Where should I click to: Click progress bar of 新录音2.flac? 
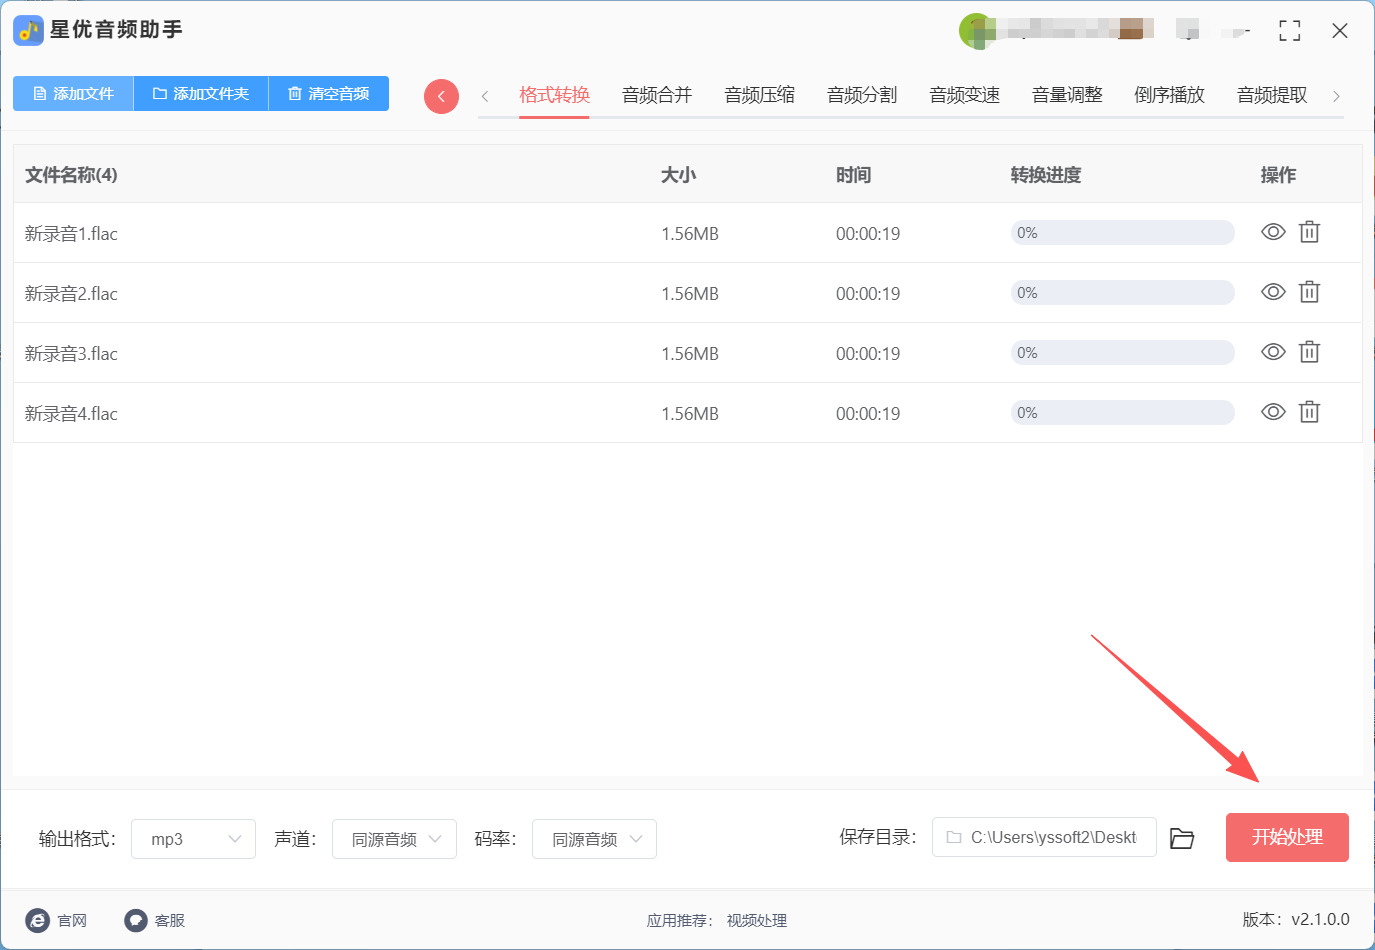pos(1122,293)
